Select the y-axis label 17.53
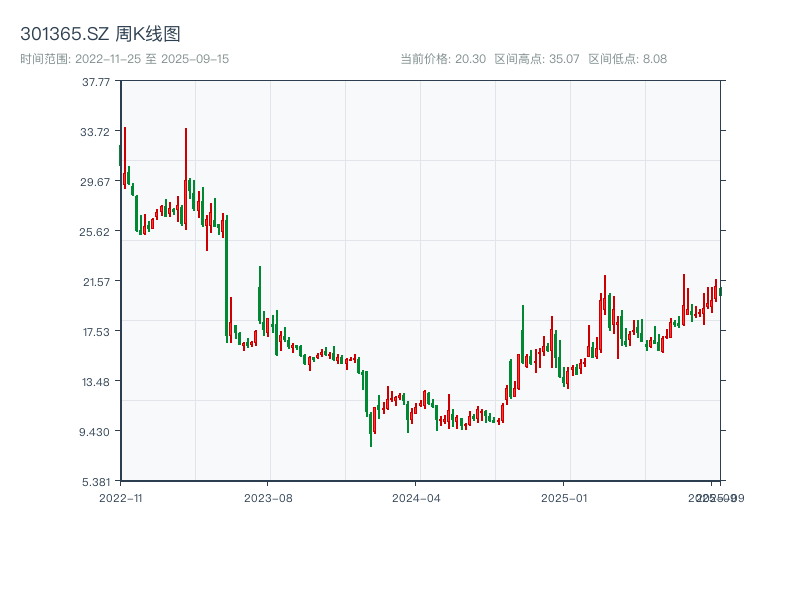The height and width of the screenshot is (600, 800). pyautogui.click(x=96, y=332)
